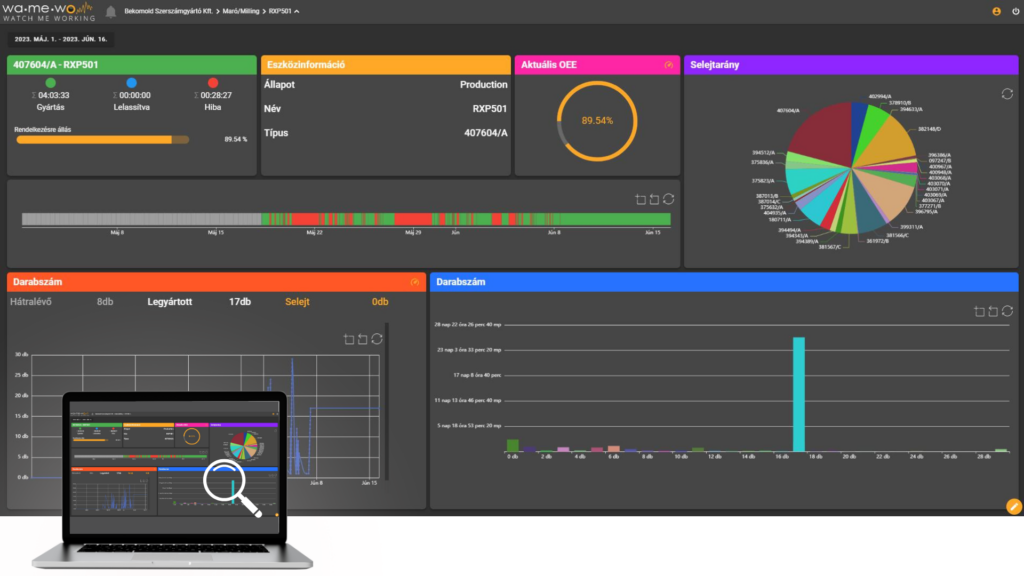Viewport: 1024px width, 576px height.
Task: Click the 30 db axis label on line chart
Action: click(x=22, y=355)
